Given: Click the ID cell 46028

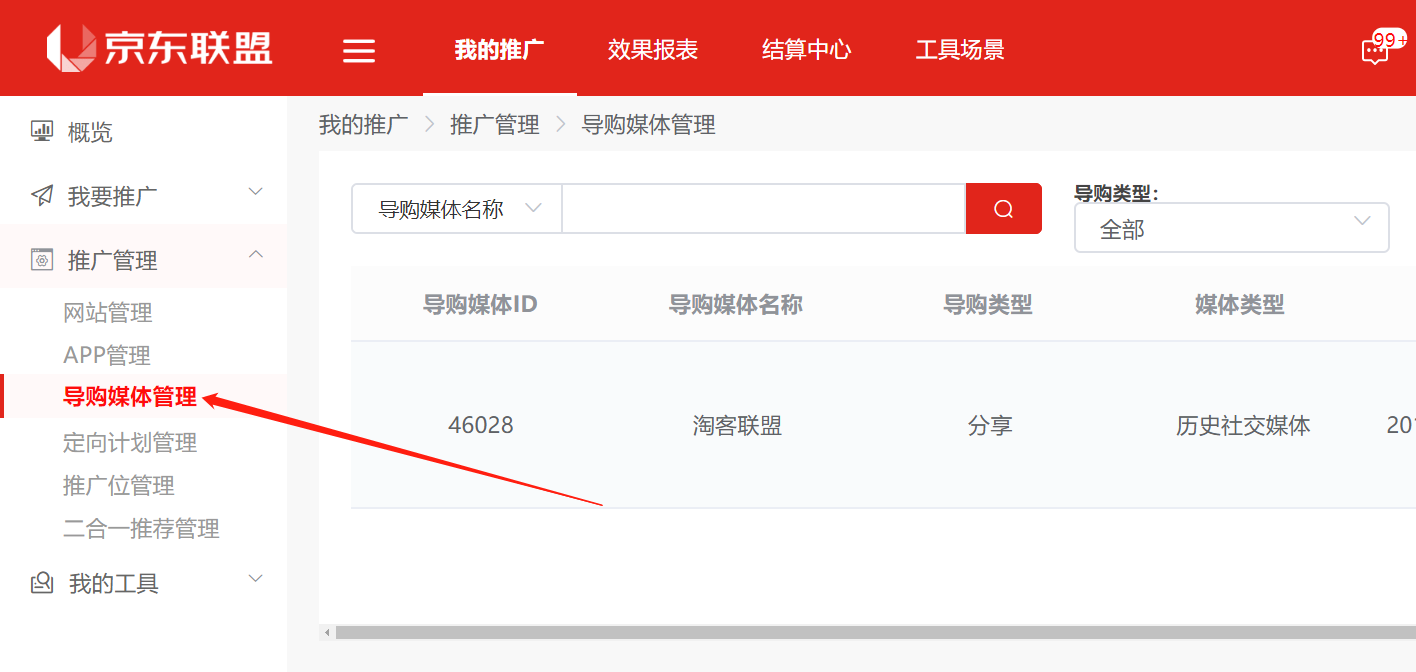Looking at the screenshot, I should tap(481, 425).
